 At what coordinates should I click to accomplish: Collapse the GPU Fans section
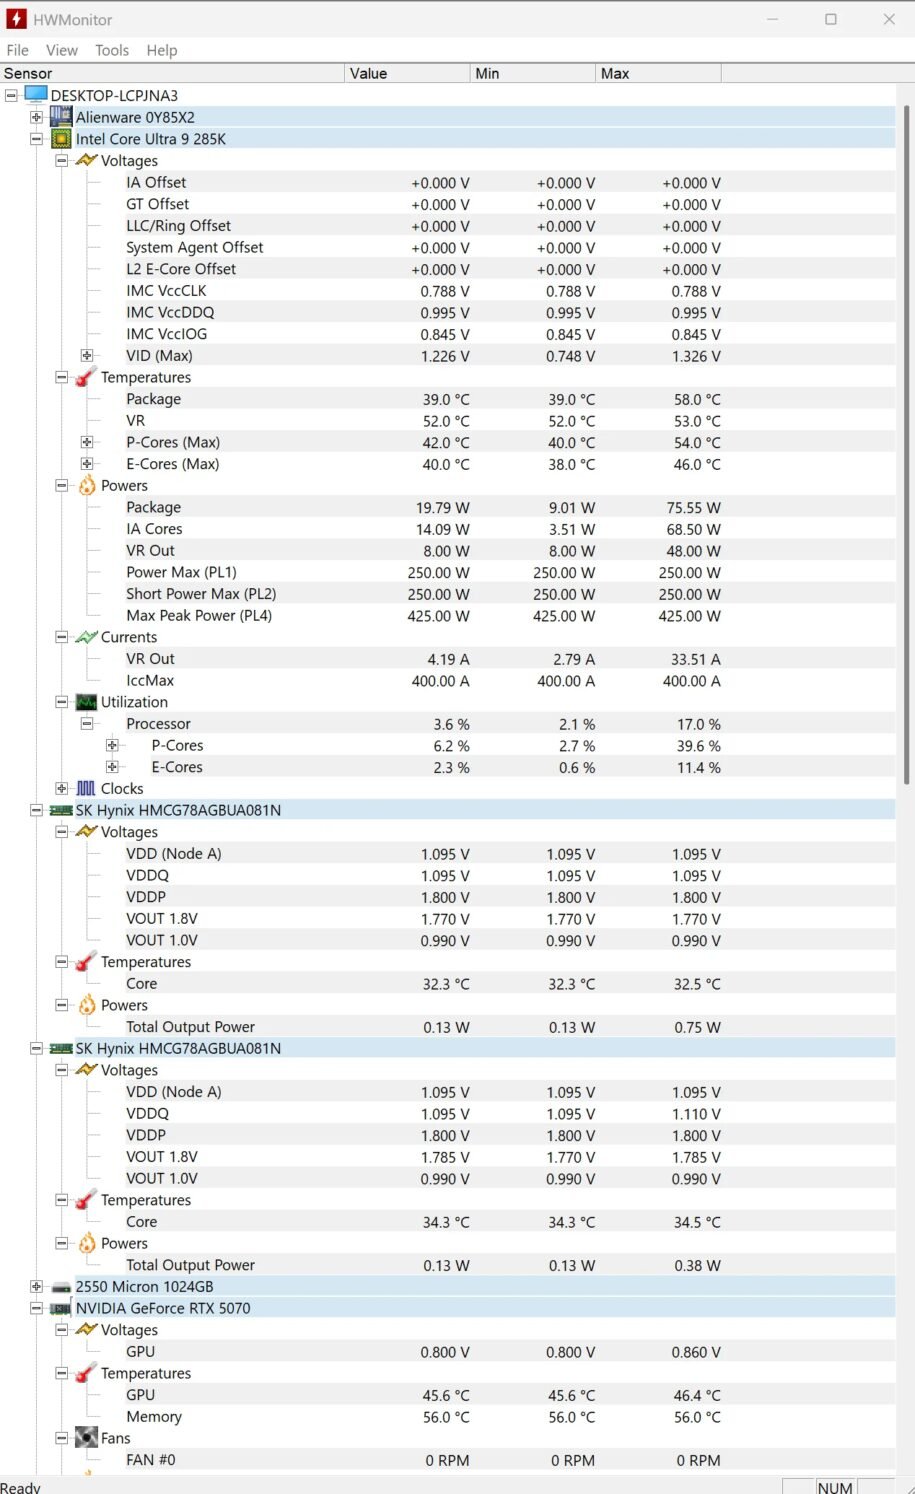62,1438
